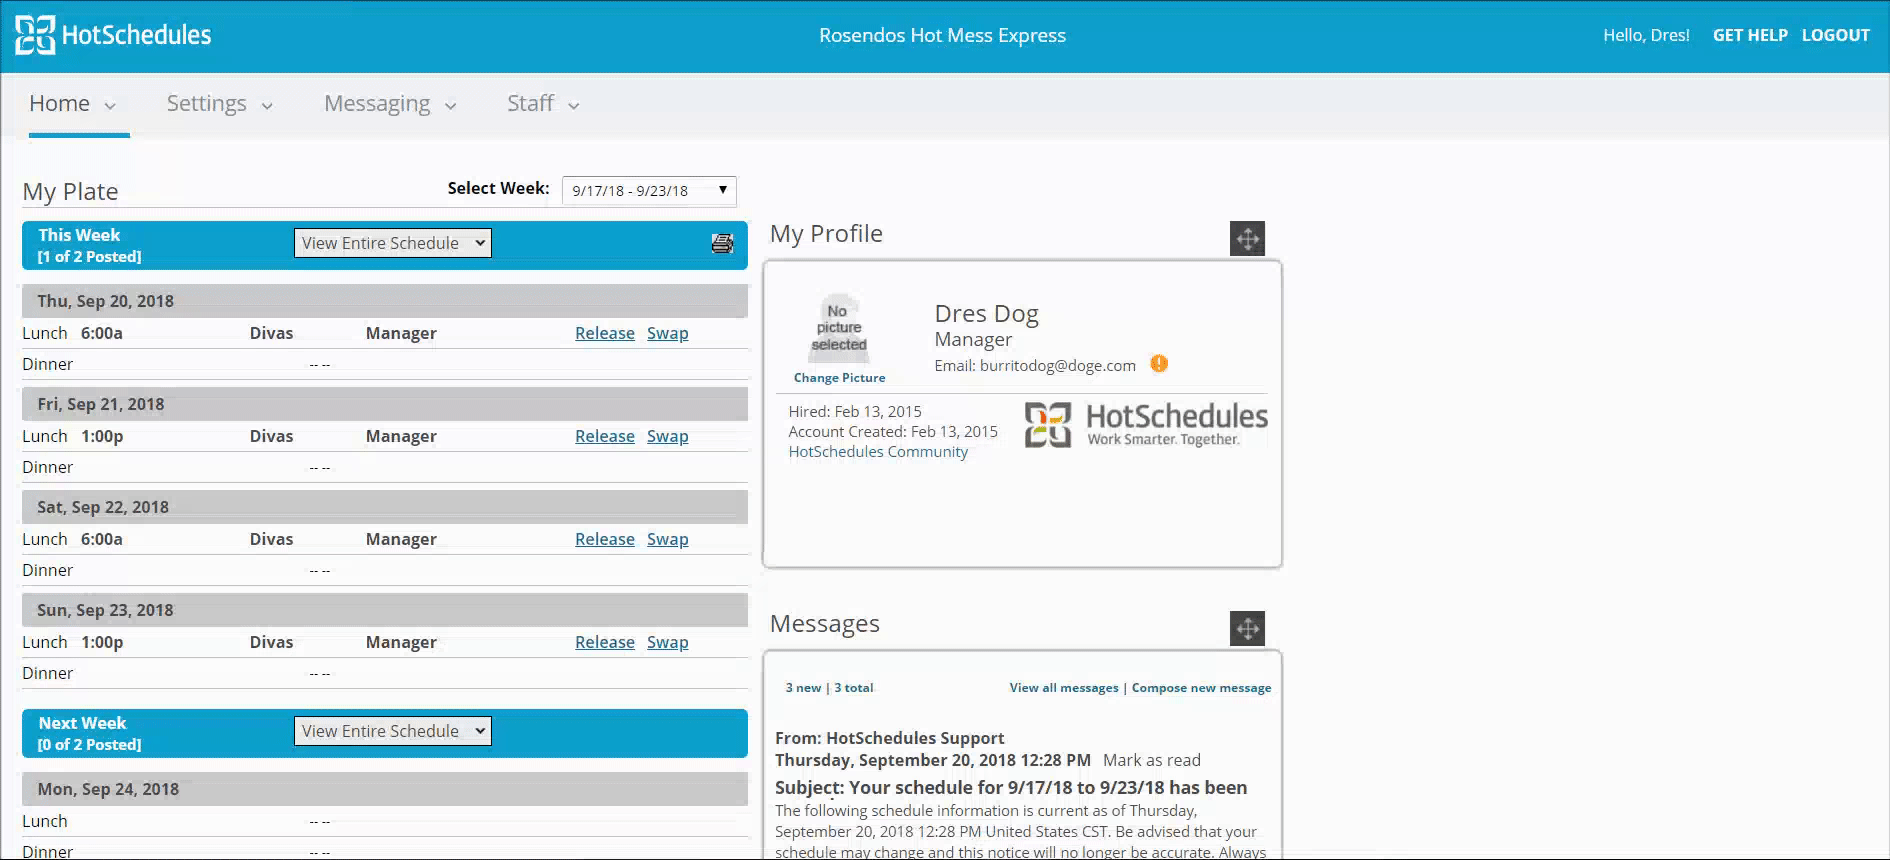This screenshot has width=1890, height=860.
Task: Expand Home chevron arrow
Action: pos(110,106)
